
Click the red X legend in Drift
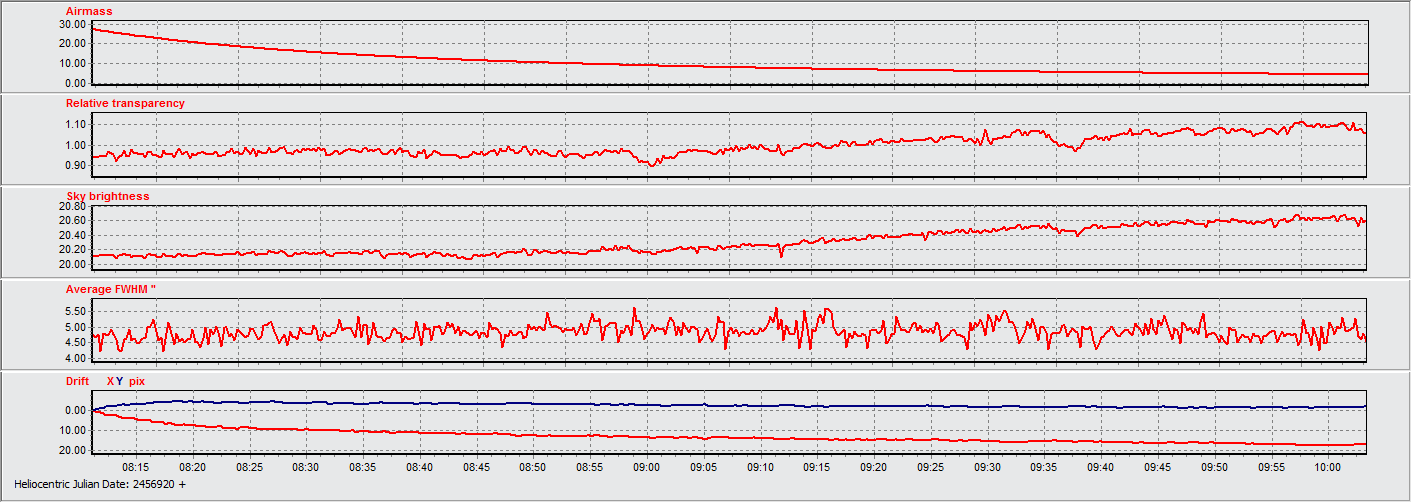pos(110,381)
